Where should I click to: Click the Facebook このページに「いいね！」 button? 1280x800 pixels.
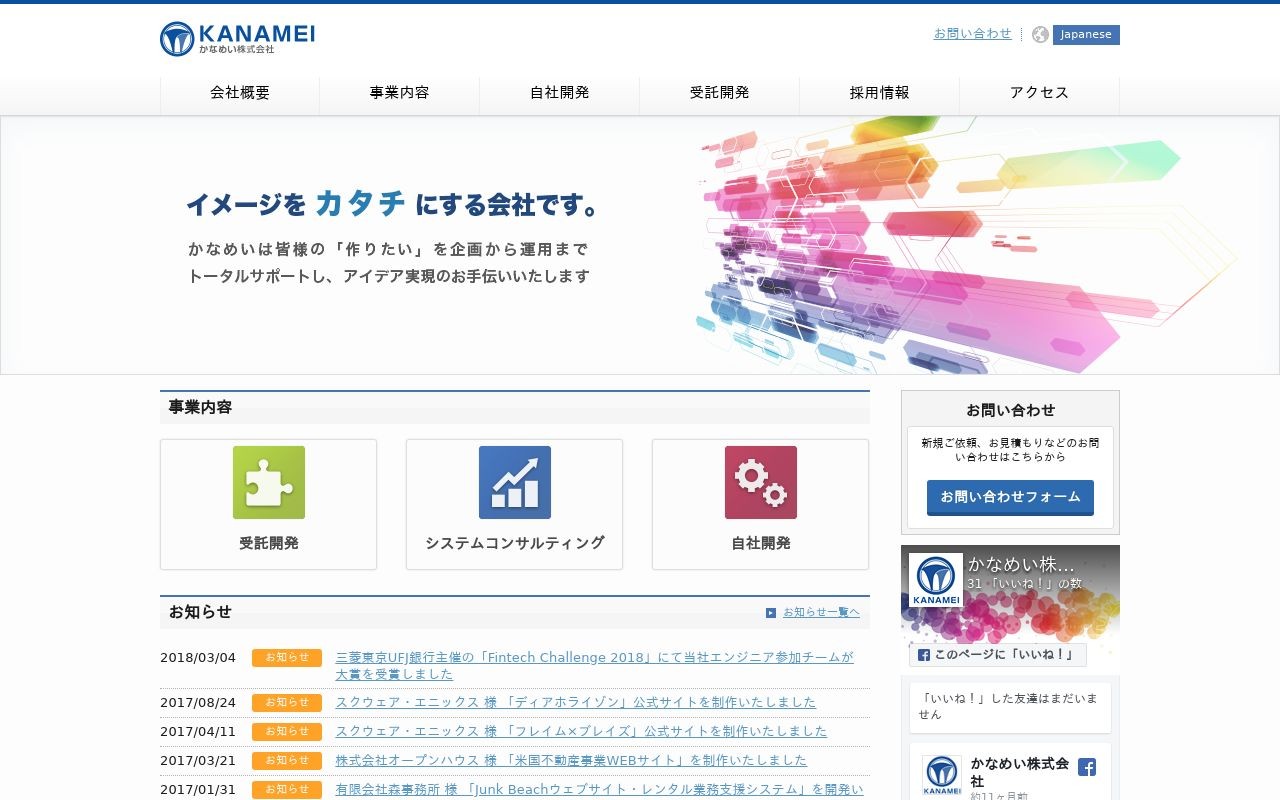click(x=998, y=655)
